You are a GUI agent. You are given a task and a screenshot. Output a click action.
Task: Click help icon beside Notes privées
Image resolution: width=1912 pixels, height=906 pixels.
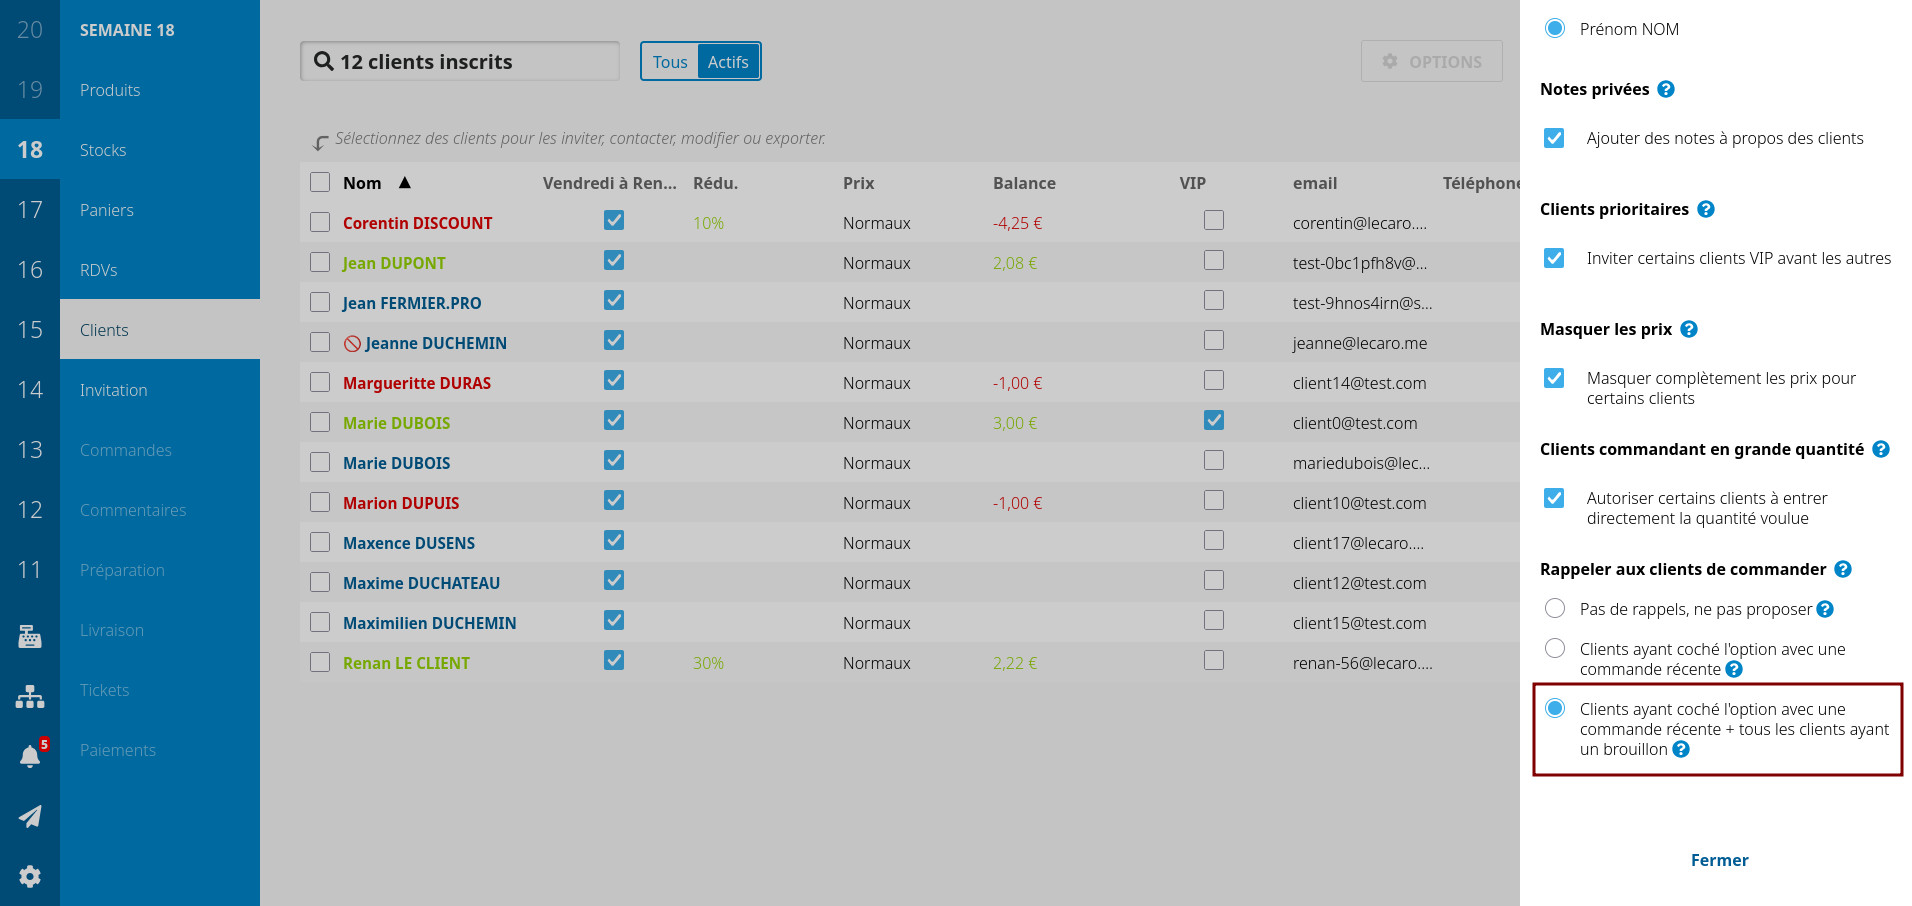(1666, 89)
